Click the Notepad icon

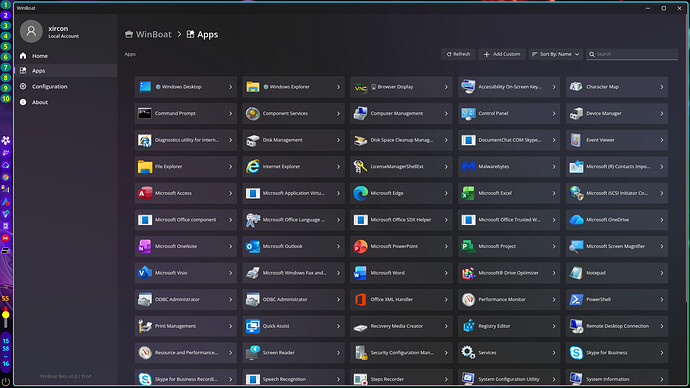(x=576, y=273)
